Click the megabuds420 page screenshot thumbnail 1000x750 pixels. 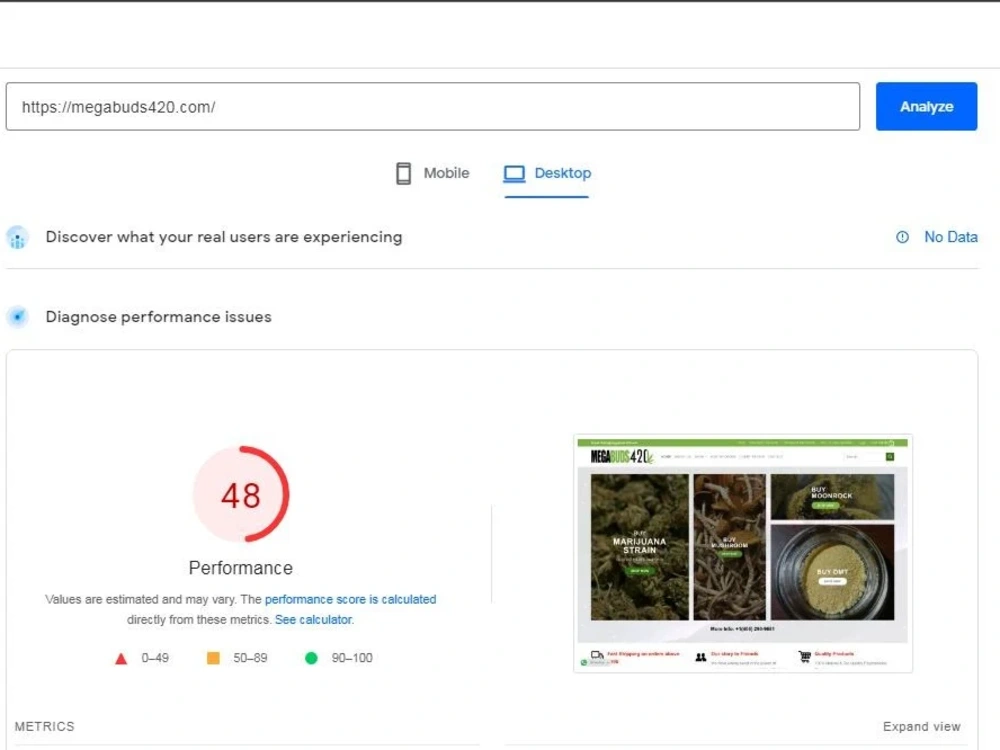coord(743,553)
